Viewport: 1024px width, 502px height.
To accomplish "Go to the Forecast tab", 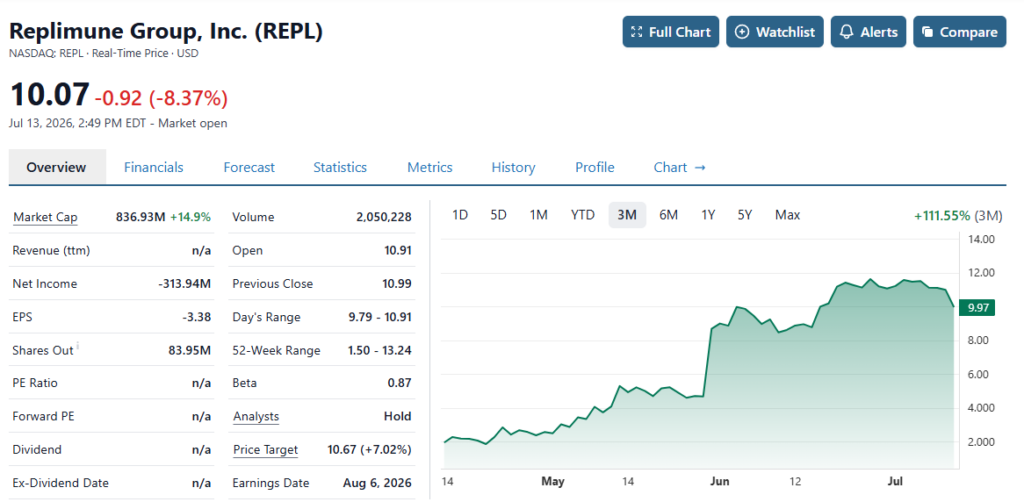I will (249, 168).
